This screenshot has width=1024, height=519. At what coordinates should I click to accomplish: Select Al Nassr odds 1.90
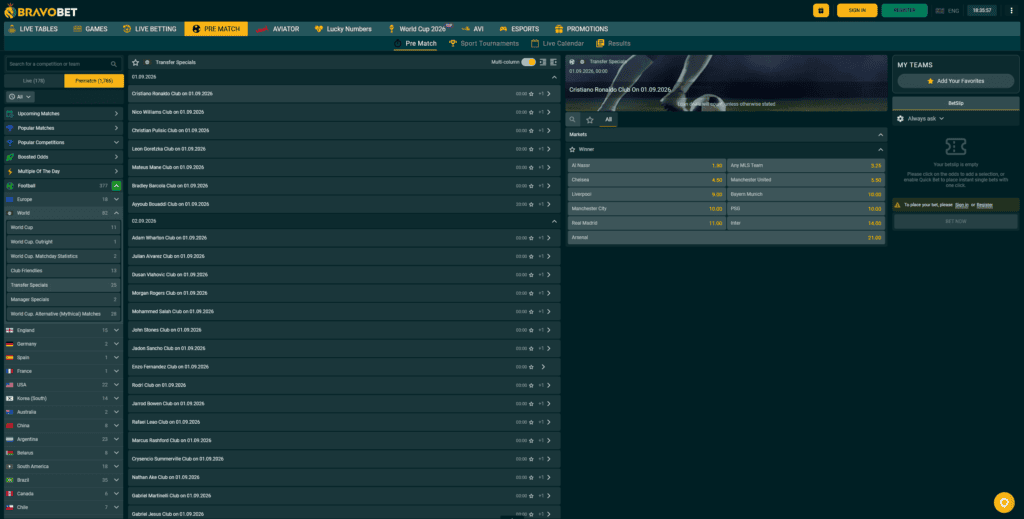click(647, 166)
